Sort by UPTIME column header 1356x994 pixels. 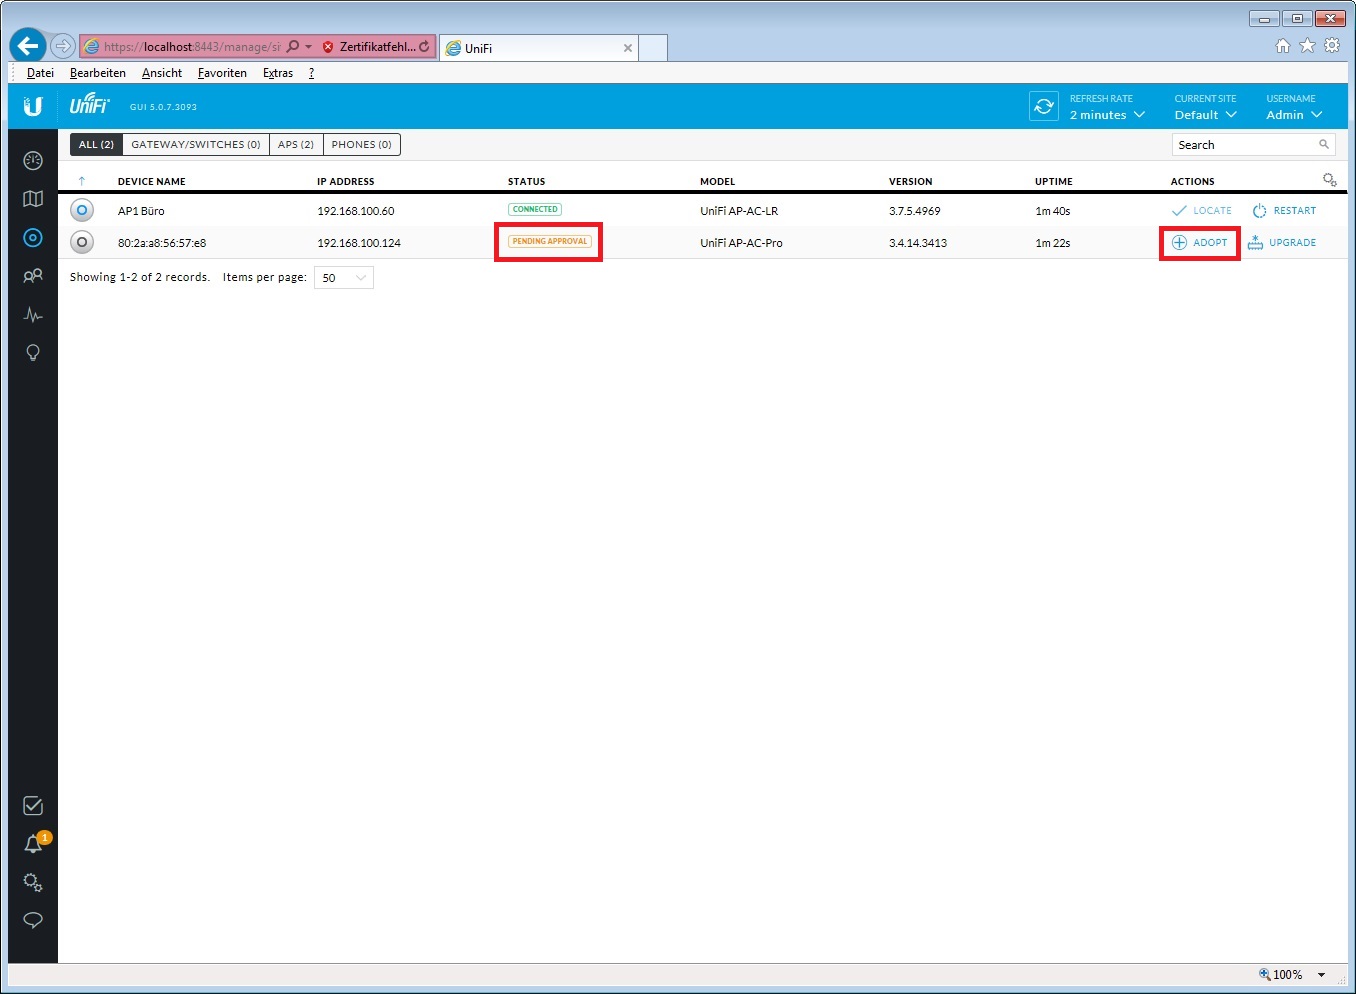[1054, 182]
